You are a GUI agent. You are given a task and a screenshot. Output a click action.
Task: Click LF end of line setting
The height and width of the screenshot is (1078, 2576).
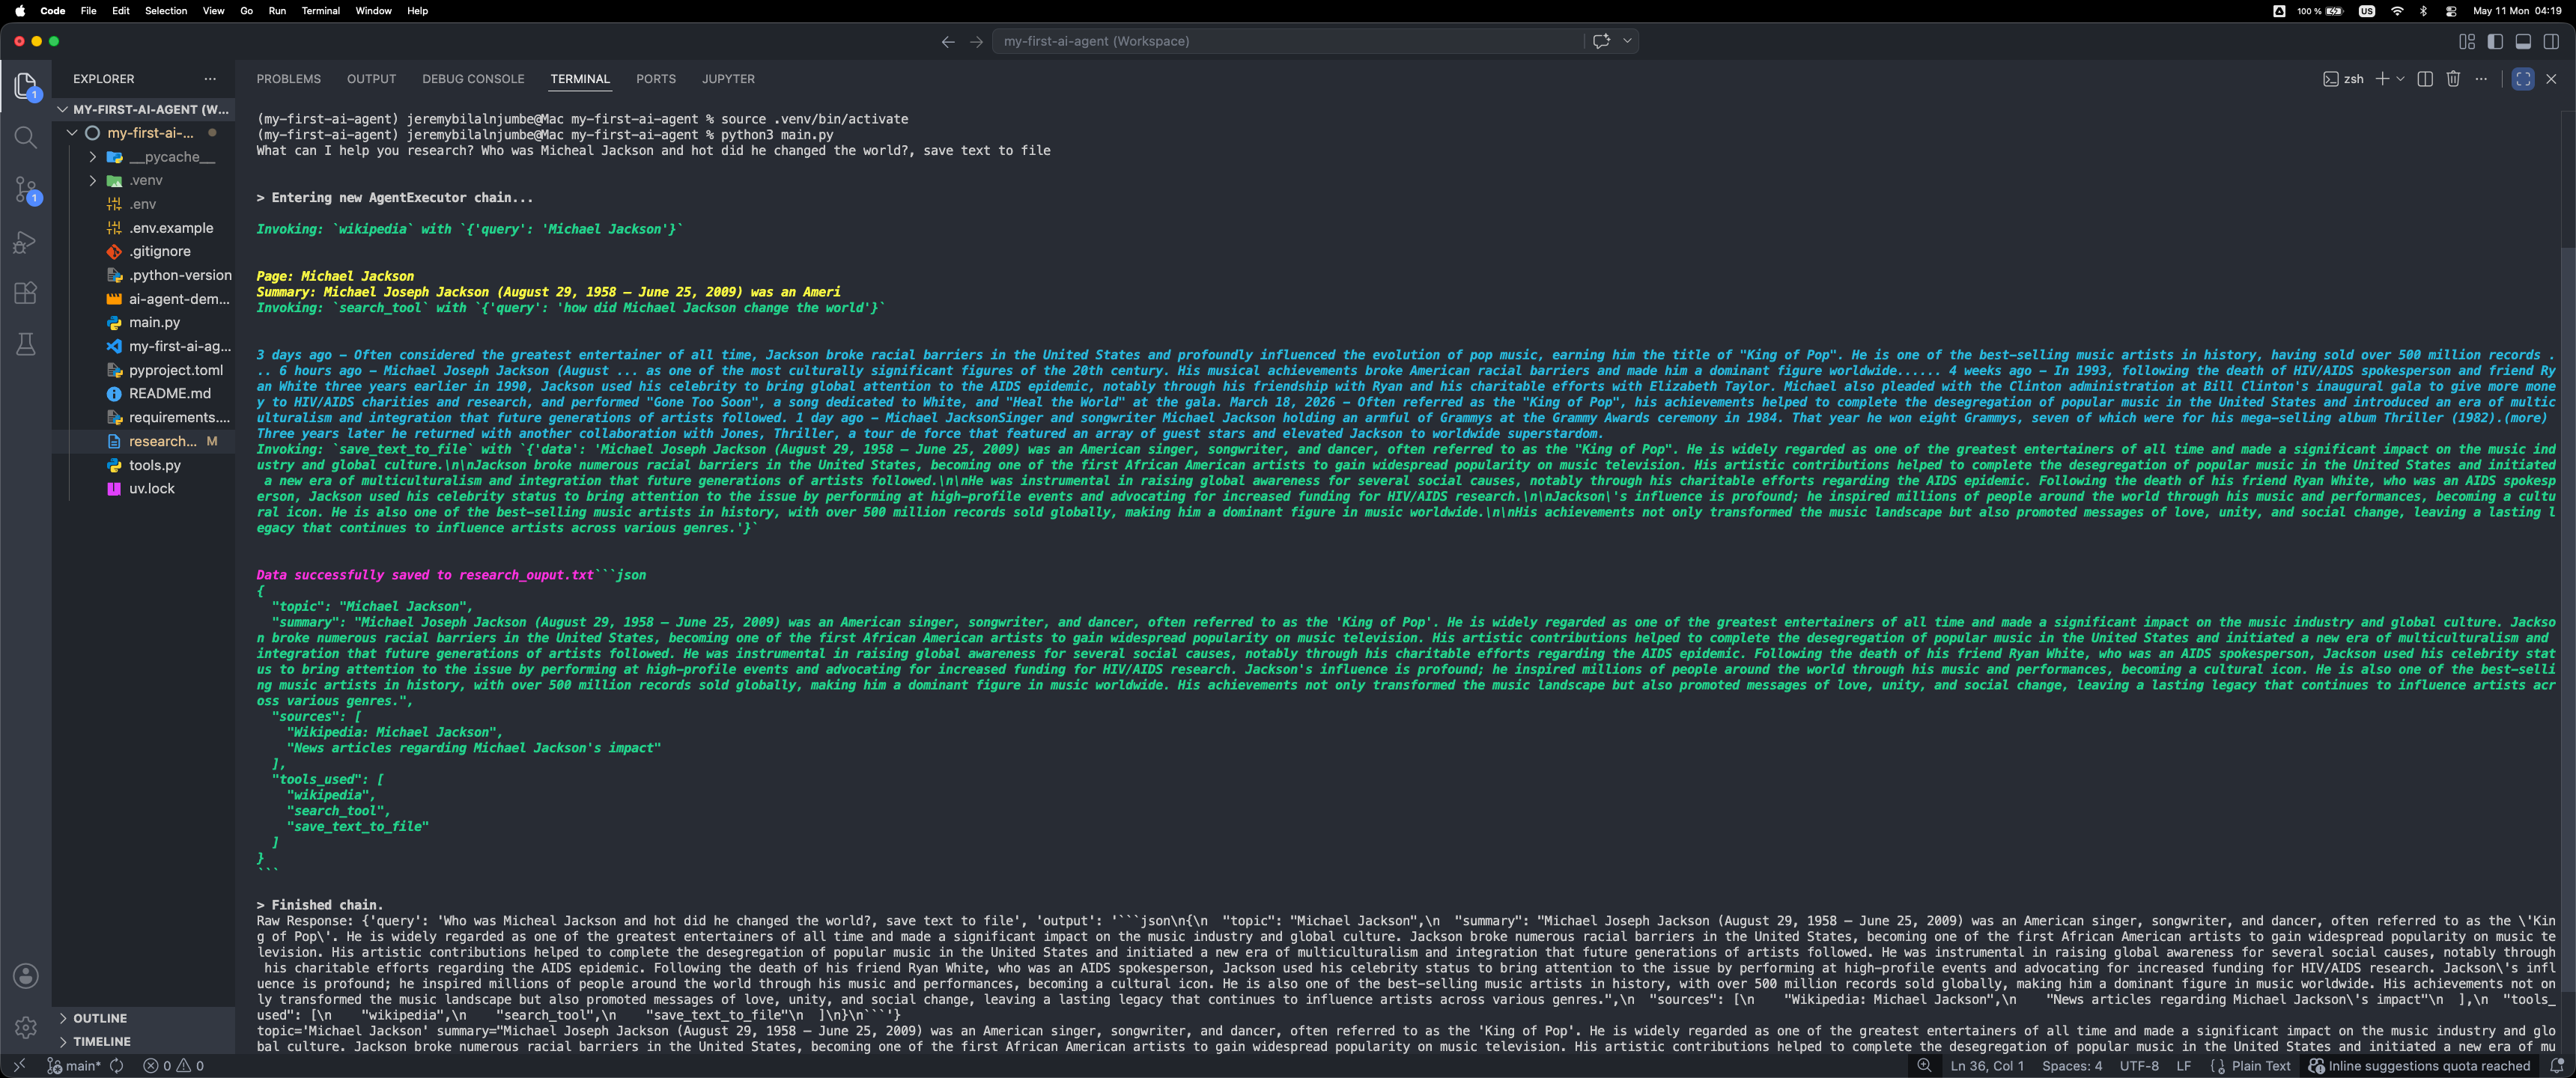pos(2184,1066)
